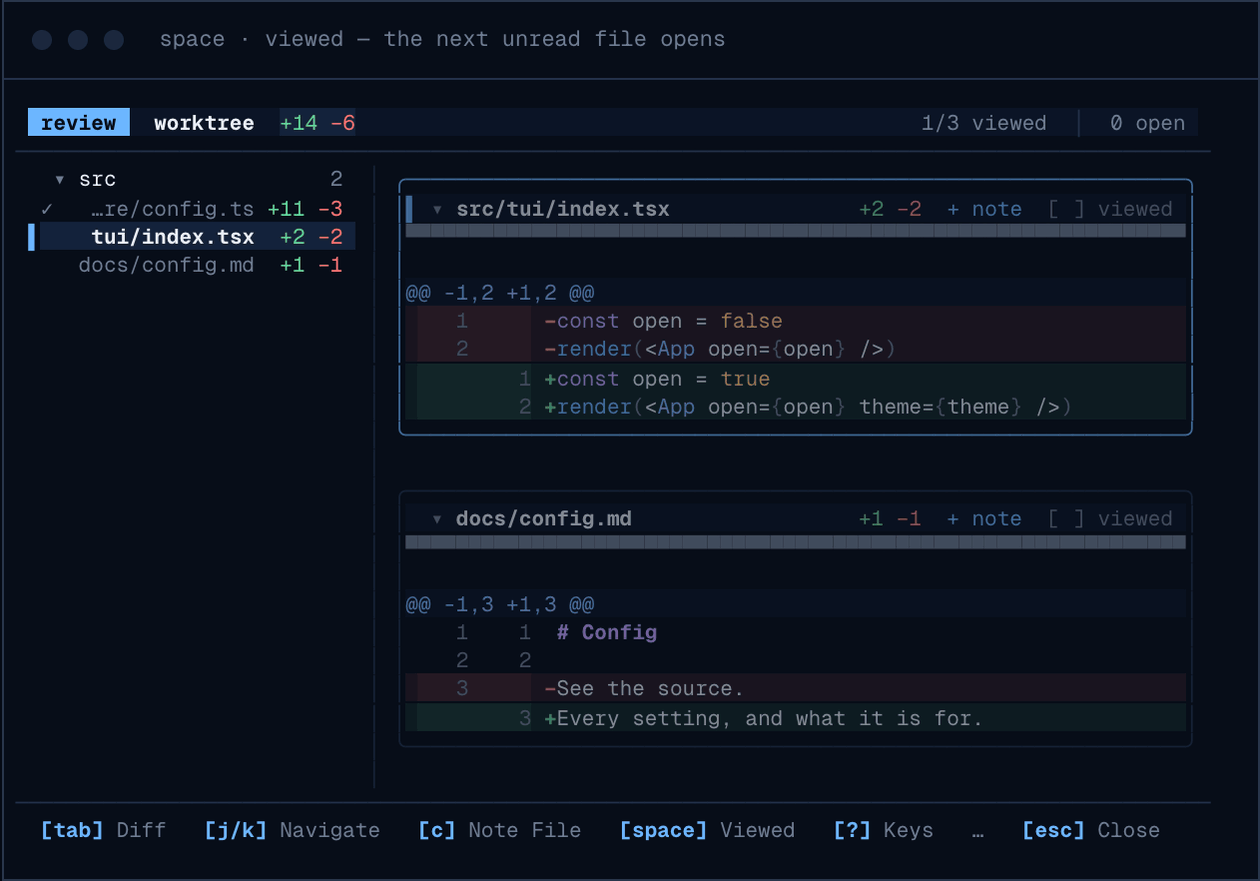Click the +1 -1 stats in config.md header
Viewport: 1260px width, 881px height.
(890, 519)
